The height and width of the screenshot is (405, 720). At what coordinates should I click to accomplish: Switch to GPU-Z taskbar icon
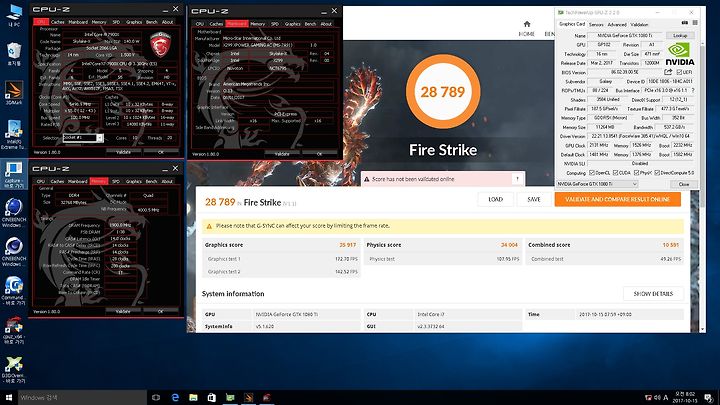pos(230,397)
